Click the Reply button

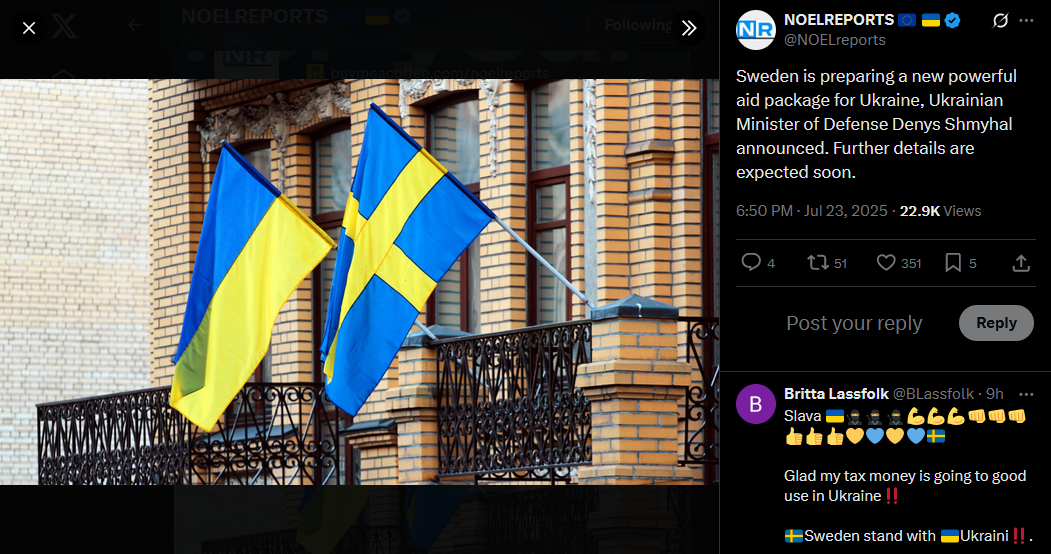(x=996, y=323)
